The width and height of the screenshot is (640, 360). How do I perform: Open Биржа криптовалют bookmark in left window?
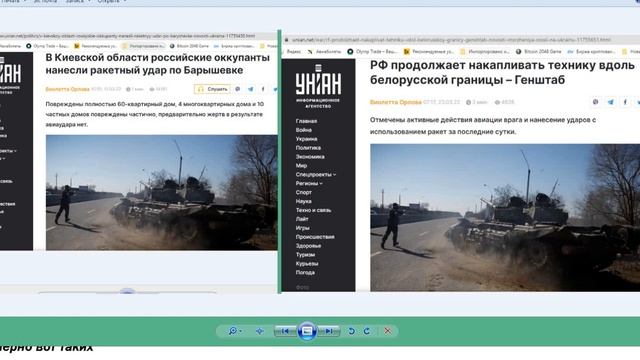[234, 46]
